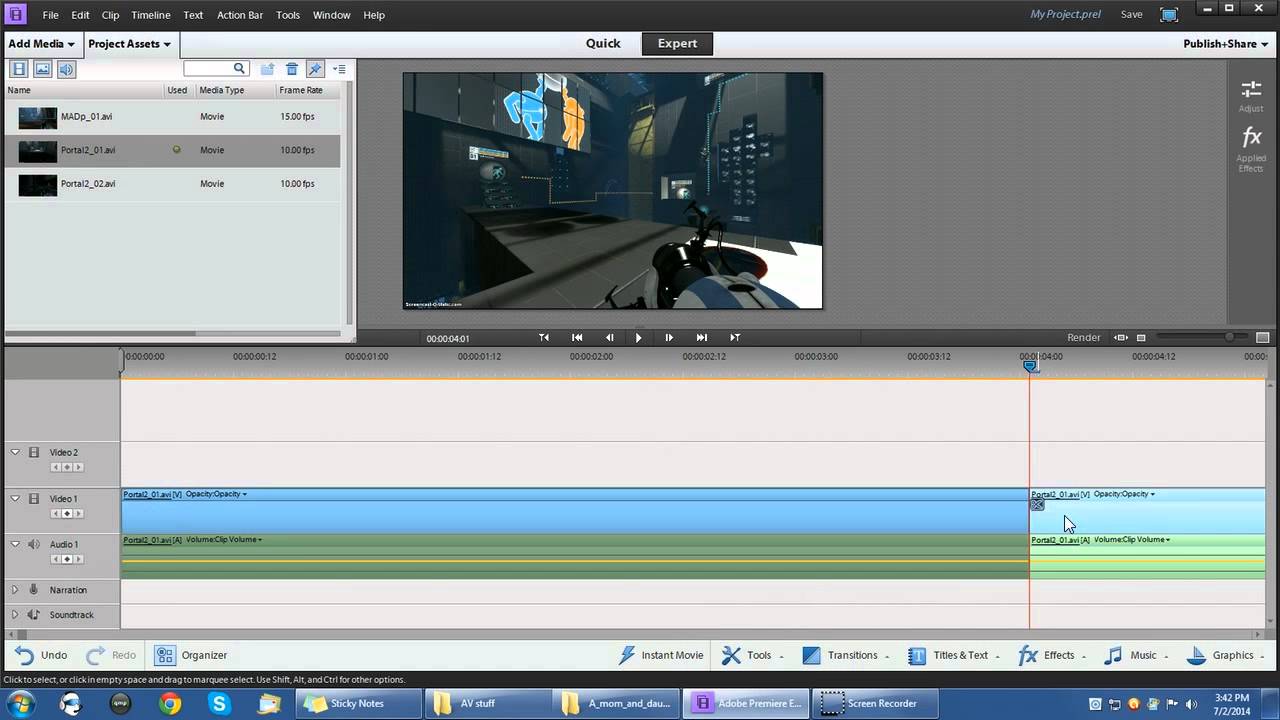Toggle Video 2 track visibility film icon
The height and width of the screenshot is (720, 1280).
point(34,452)
